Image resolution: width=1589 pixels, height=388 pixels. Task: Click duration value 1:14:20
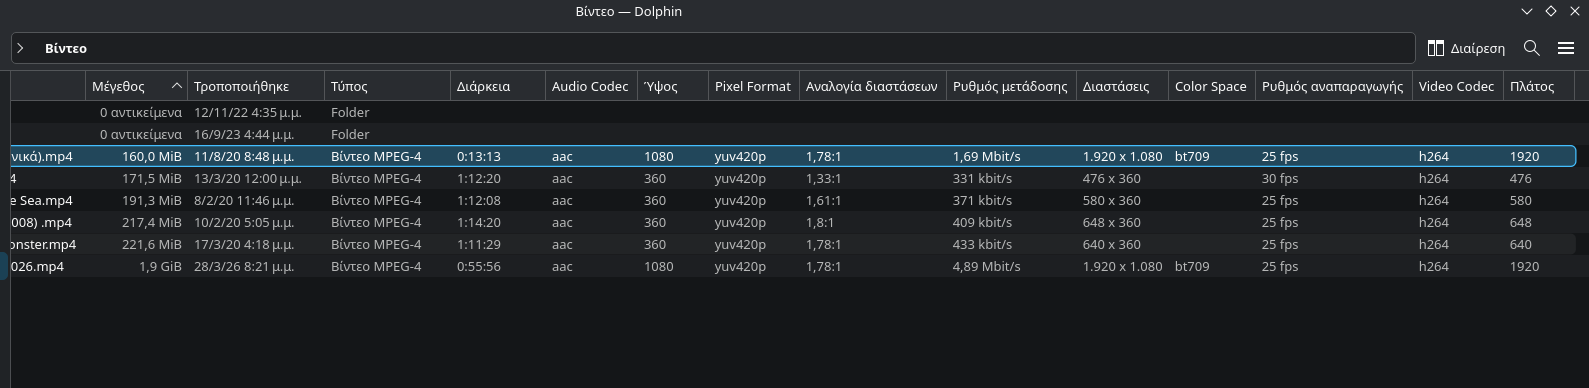point(479,222)
